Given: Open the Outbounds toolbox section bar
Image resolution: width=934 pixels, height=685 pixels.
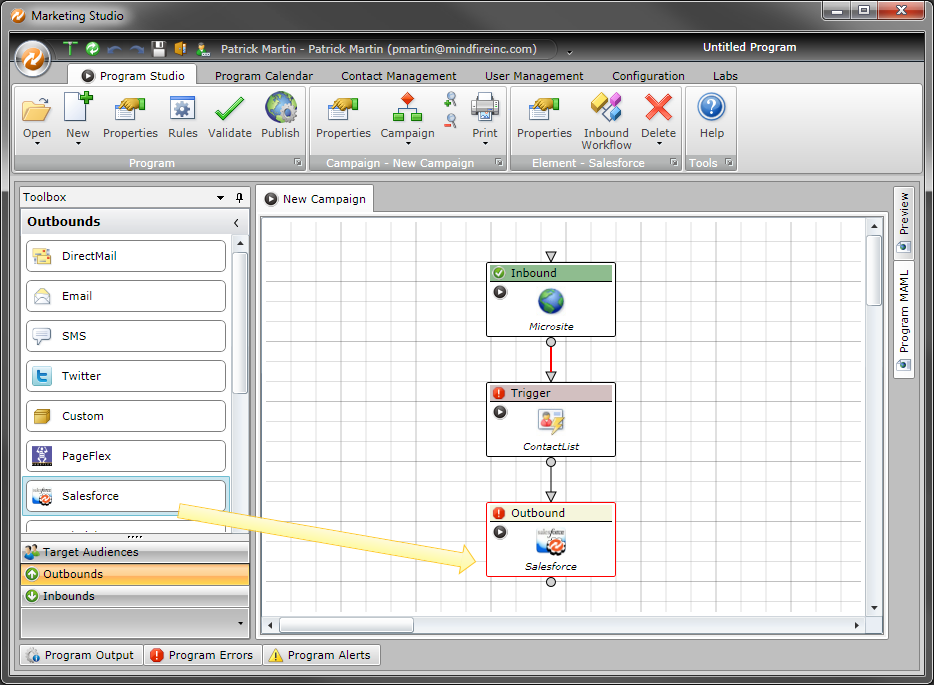Looking at the screenshot, I should (135, 574).
